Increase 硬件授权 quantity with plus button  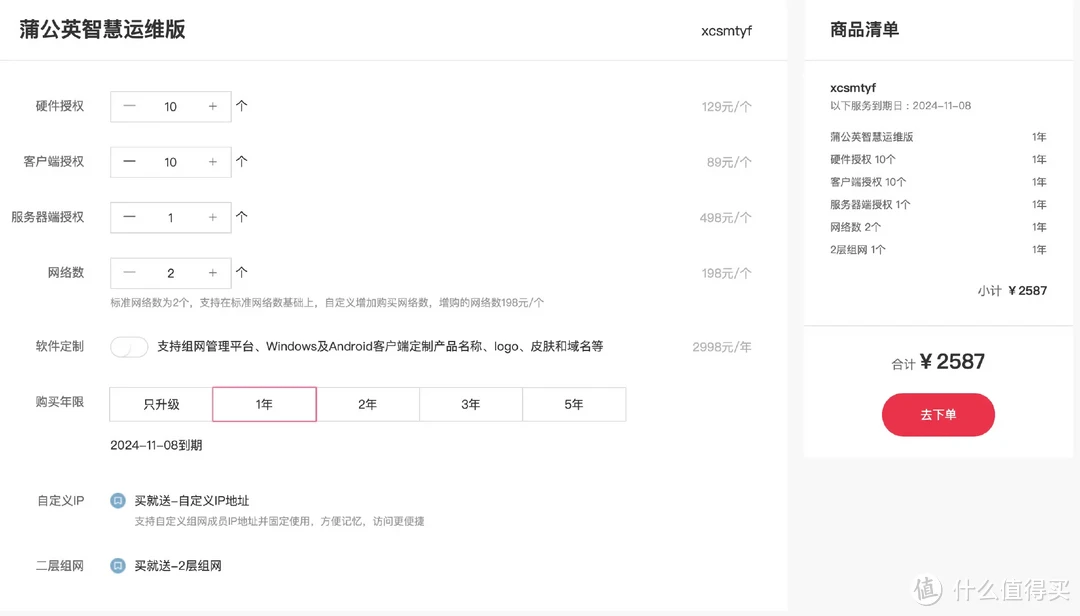(x=212, y=106)
